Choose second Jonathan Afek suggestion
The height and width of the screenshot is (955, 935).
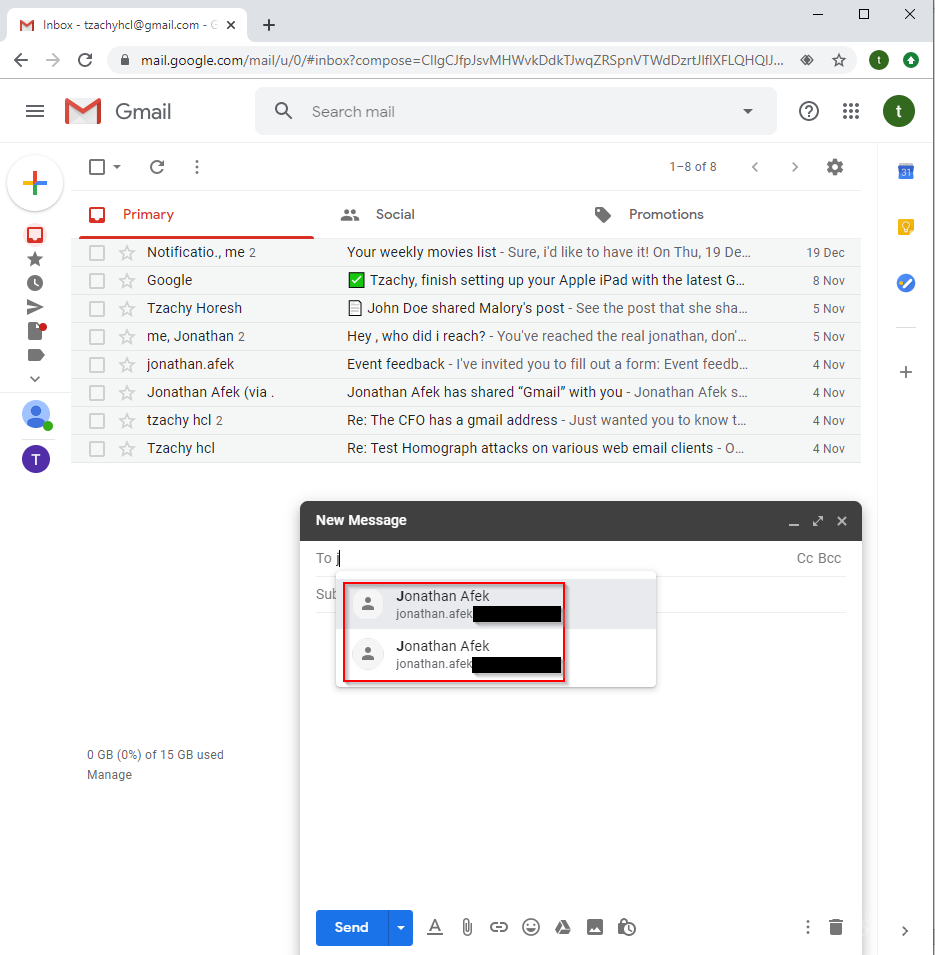(496, 654)
